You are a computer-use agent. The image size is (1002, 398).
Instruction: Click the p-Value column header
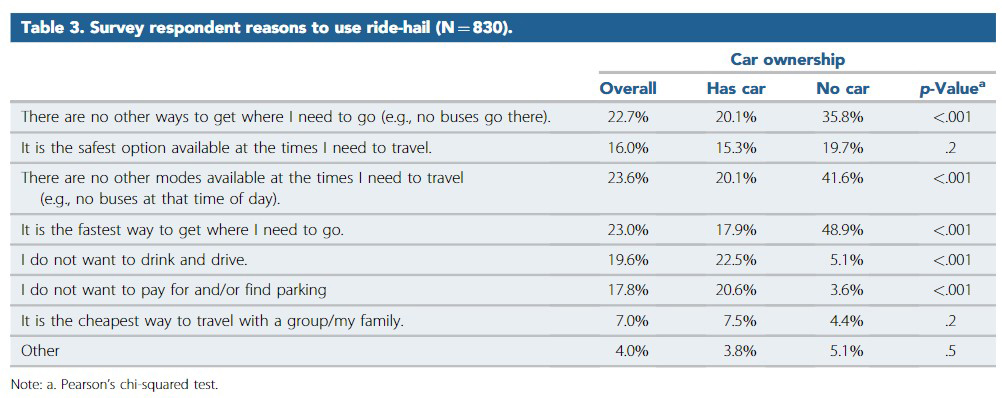point(950,89)
